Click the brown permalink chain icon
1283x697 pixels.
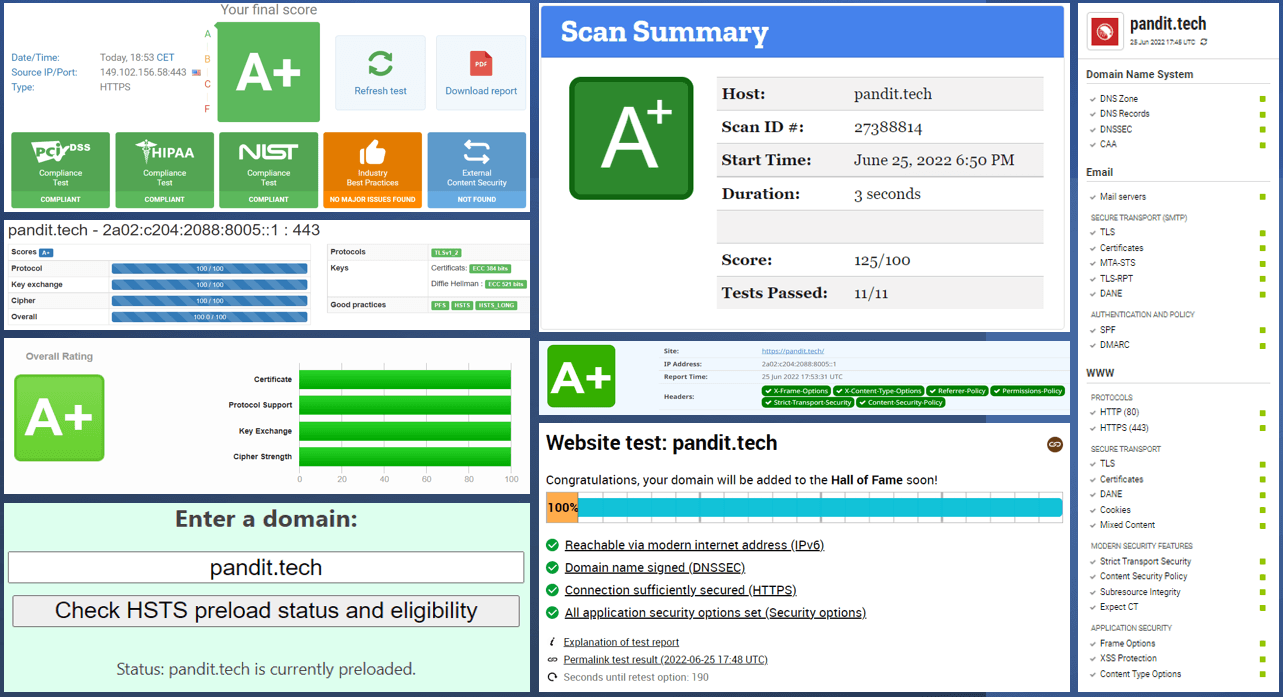1054,444
